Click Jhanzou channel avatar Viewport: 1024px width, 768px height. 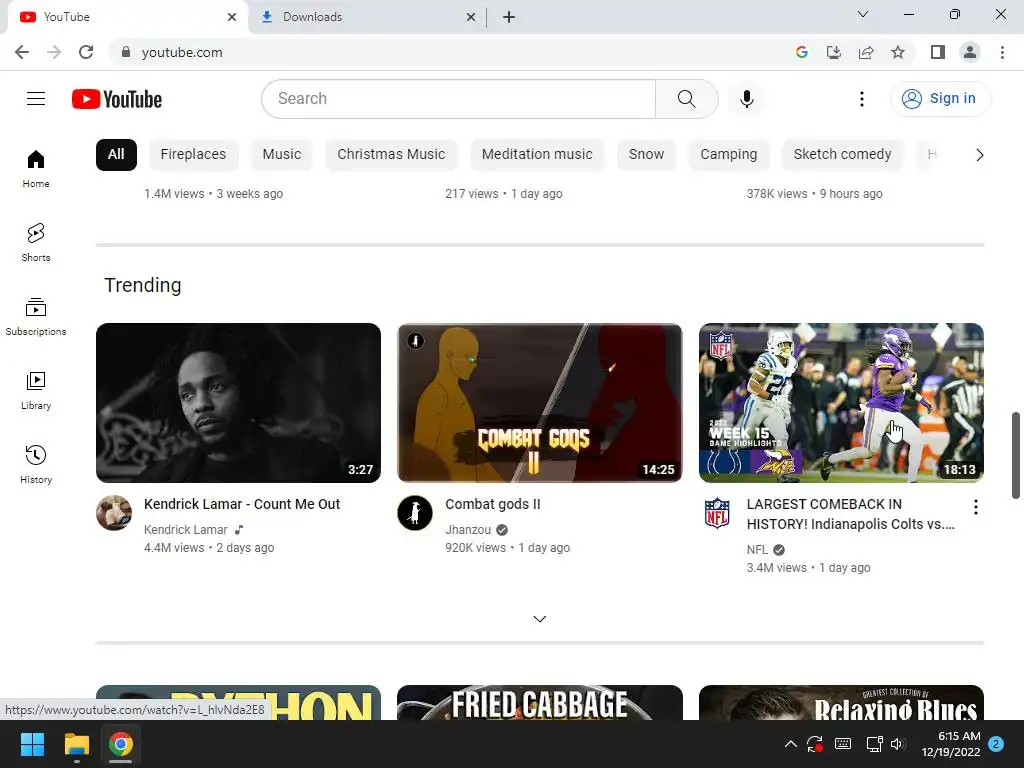415,513
